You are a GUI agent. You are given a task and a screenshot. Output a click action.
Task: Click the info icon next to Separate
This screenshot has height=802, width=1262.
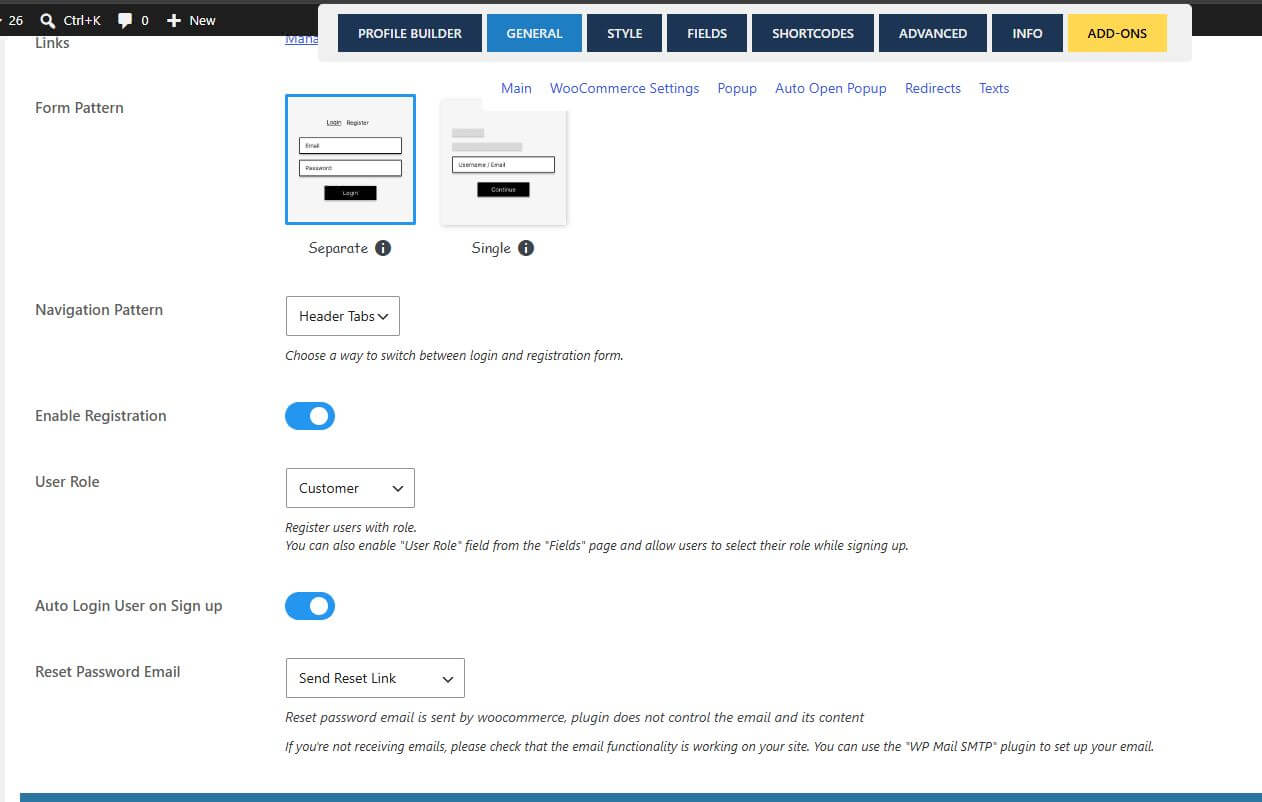(383, 248)
